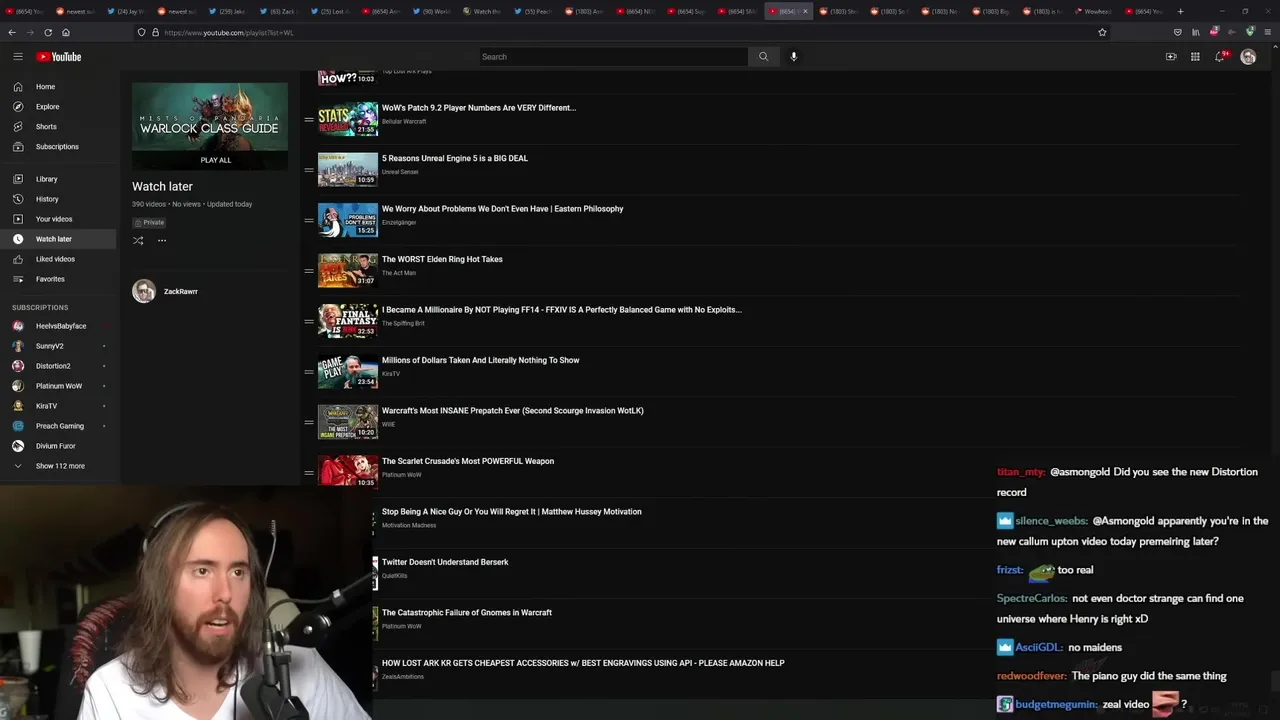
Task: Click the YouTube logo
Action: [x=59, y=57]
